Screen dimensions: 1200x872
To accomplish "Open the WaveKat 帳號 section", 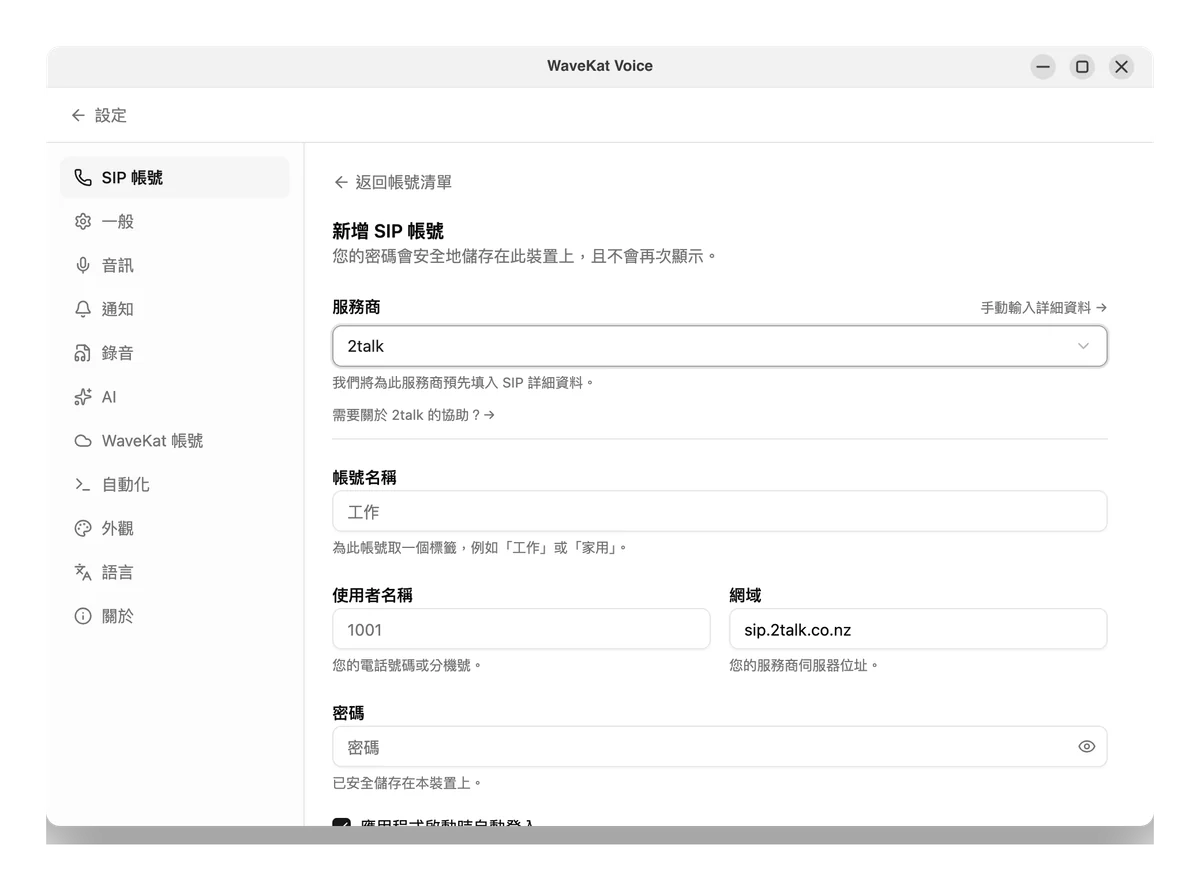I will (175, 441).
